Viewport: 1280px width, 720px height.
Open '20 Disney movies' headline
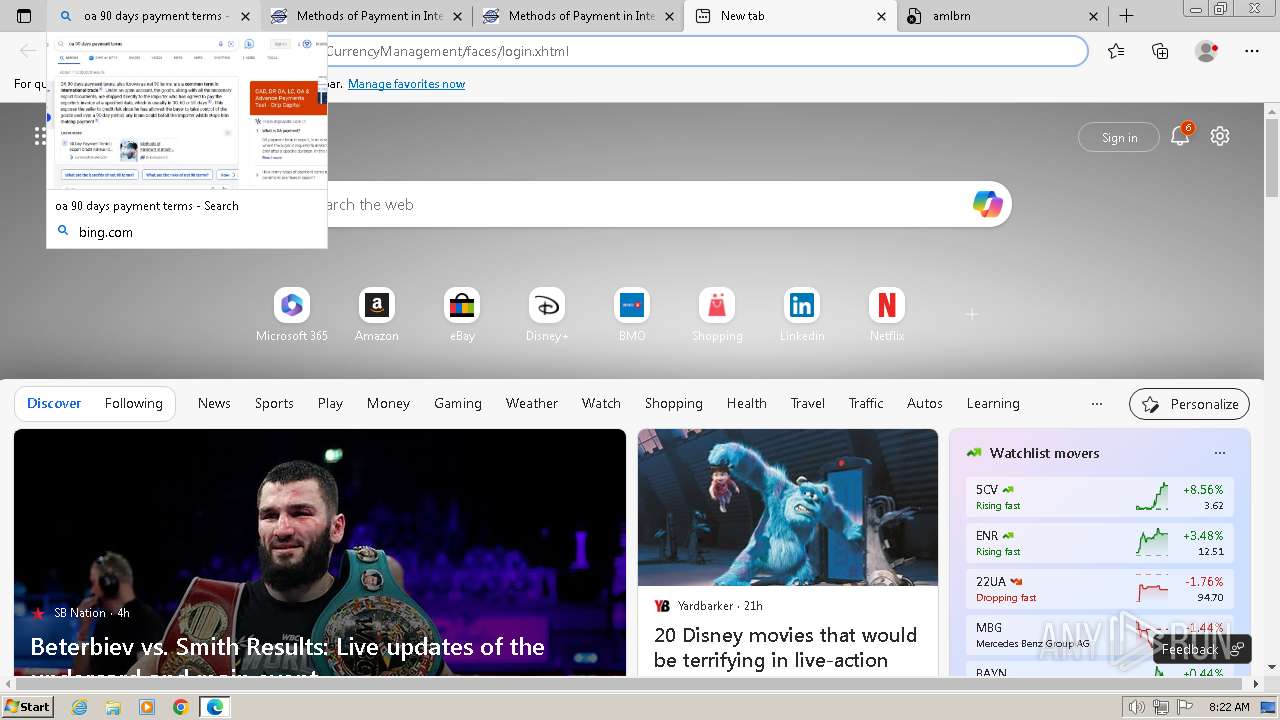[x=785, y=647]
